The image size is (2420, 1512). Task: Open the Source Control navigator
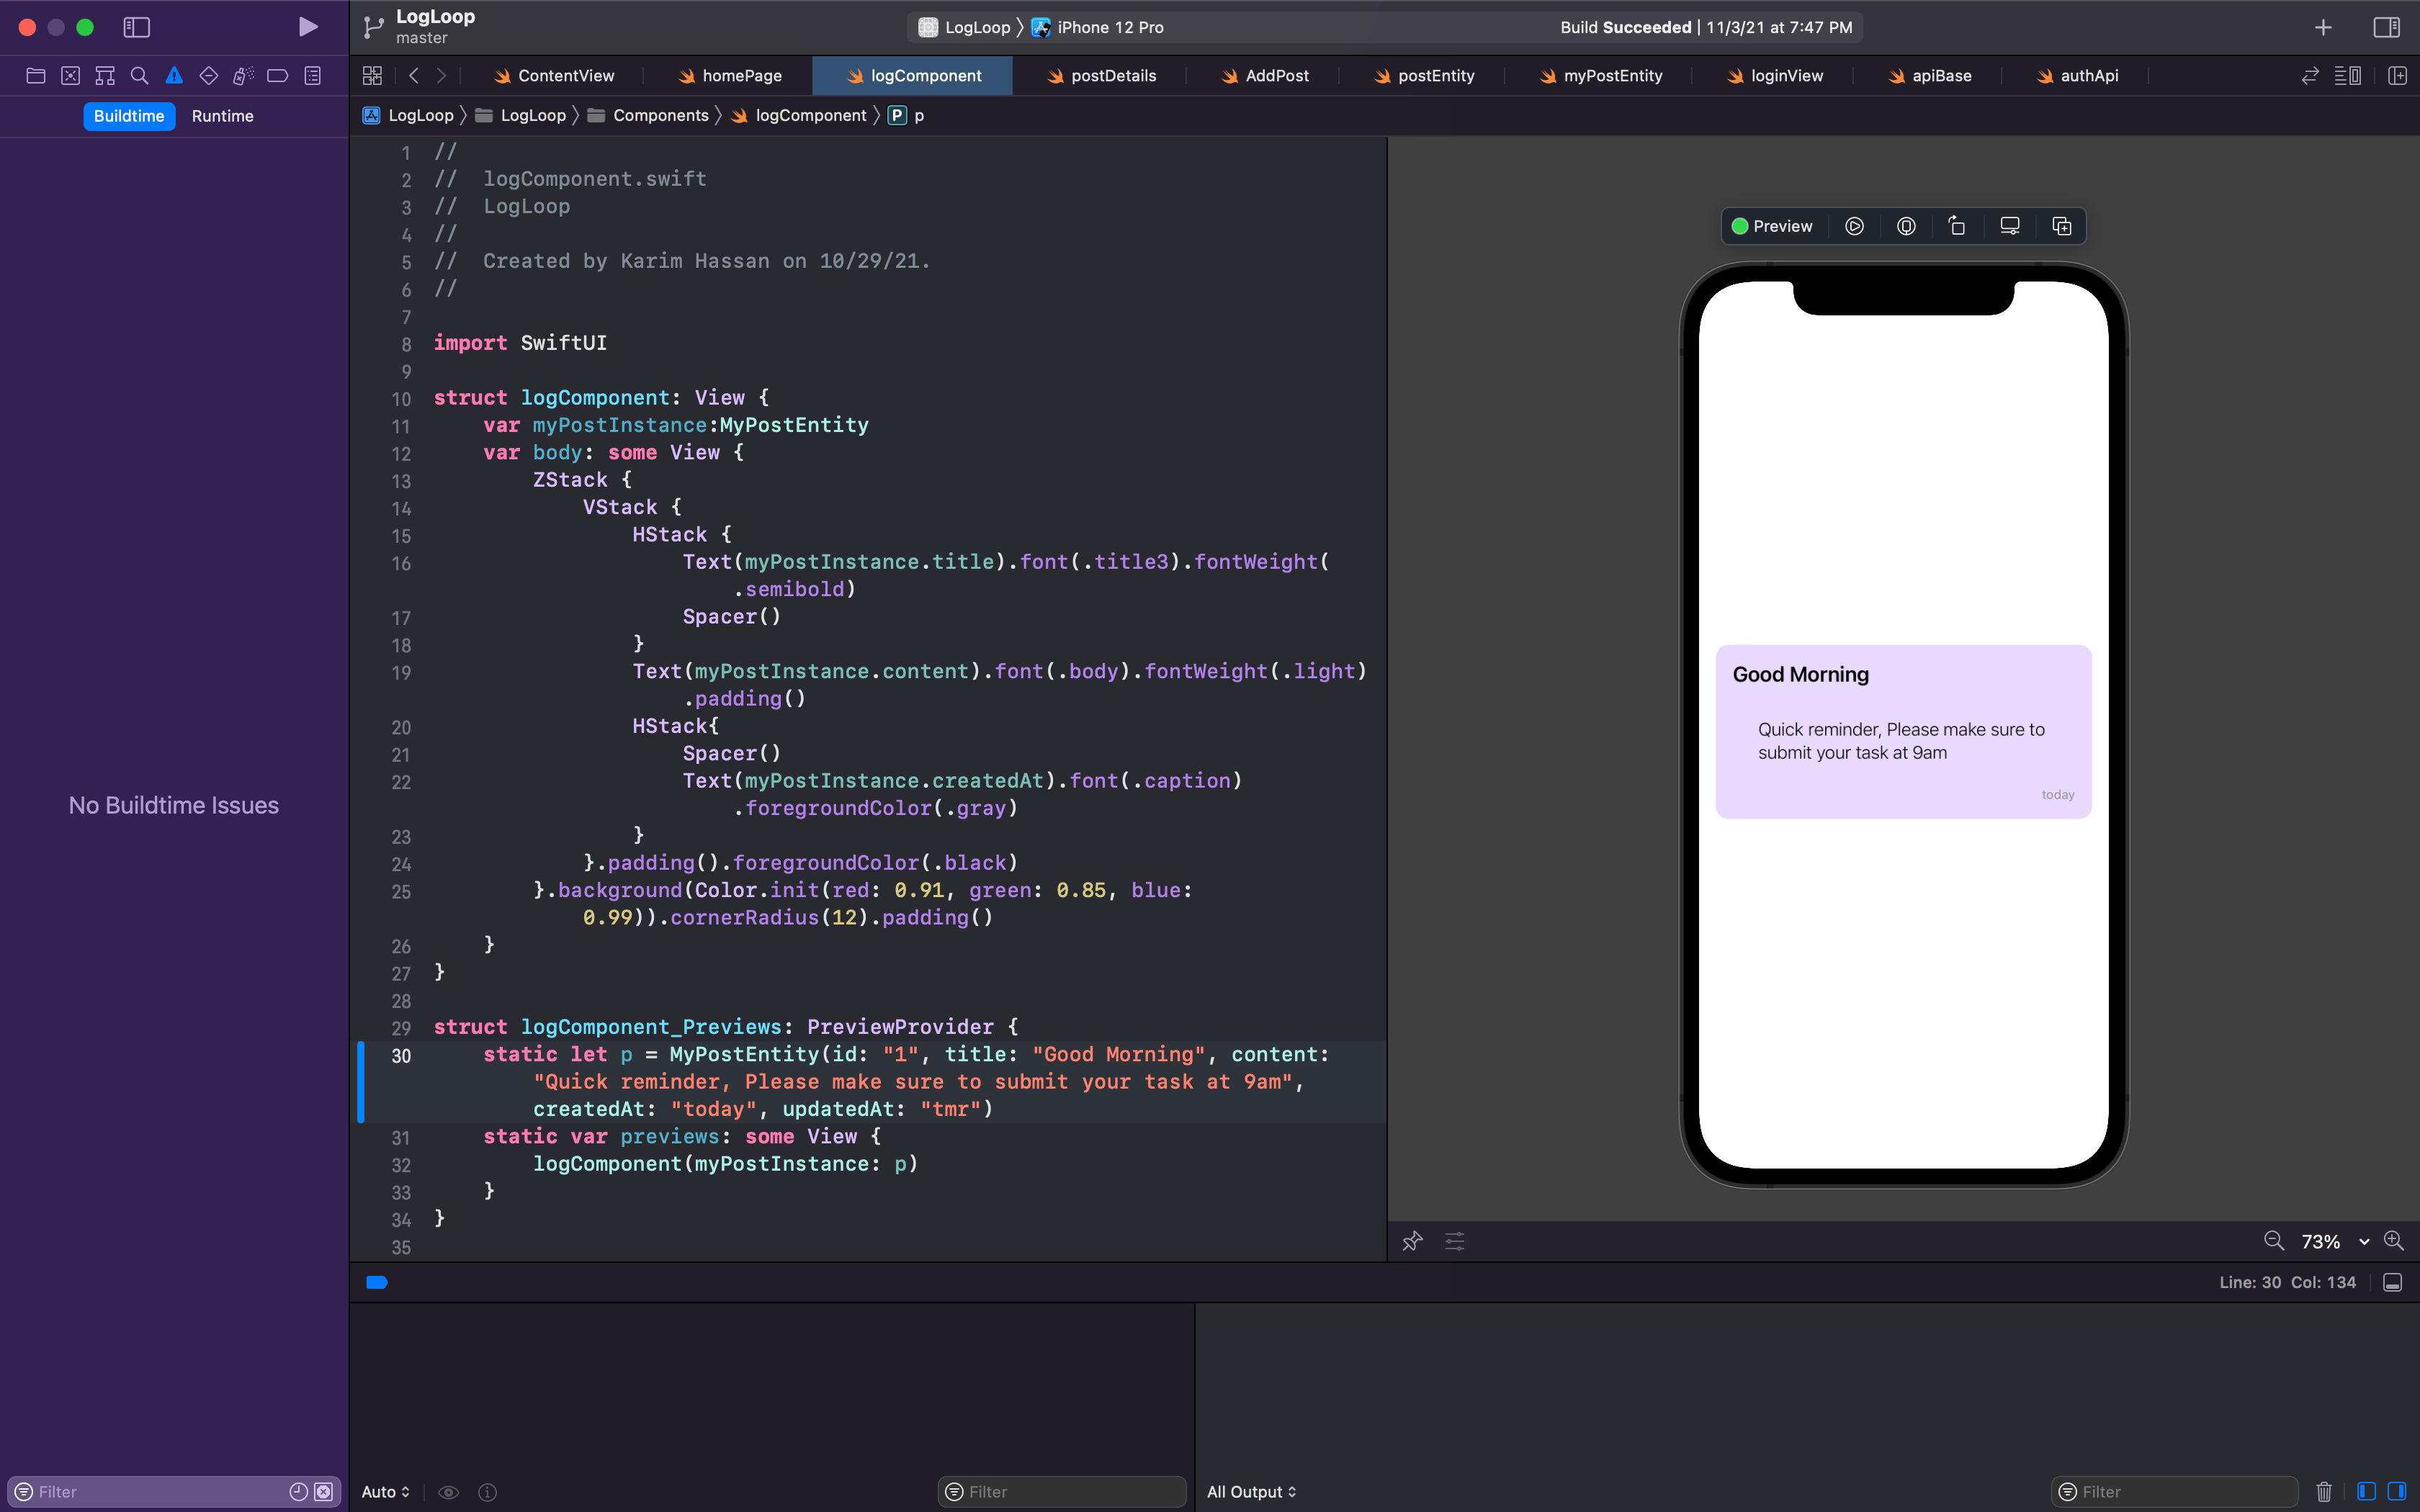[70, 76]
